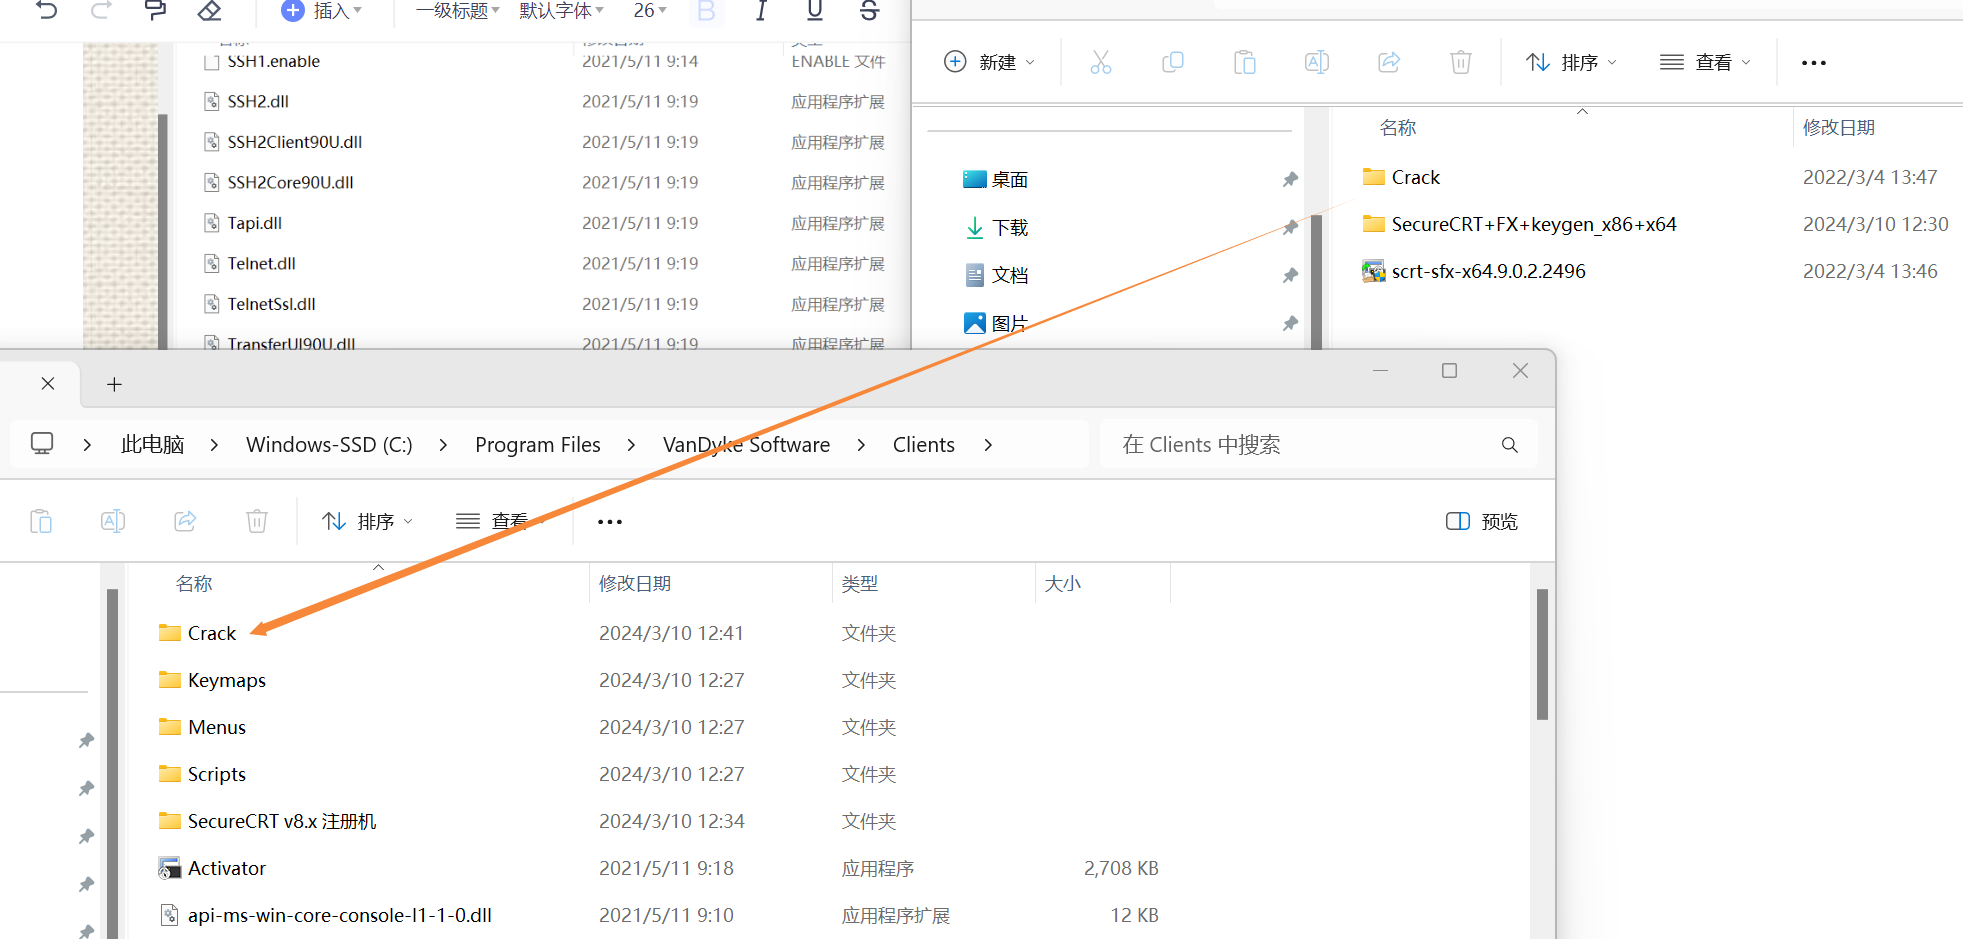Screen dimensions: 1963x939
Task: Select the scrt-sfx-x64.9.0.2.2496 installer file
Action: (x=1473, y=271)
